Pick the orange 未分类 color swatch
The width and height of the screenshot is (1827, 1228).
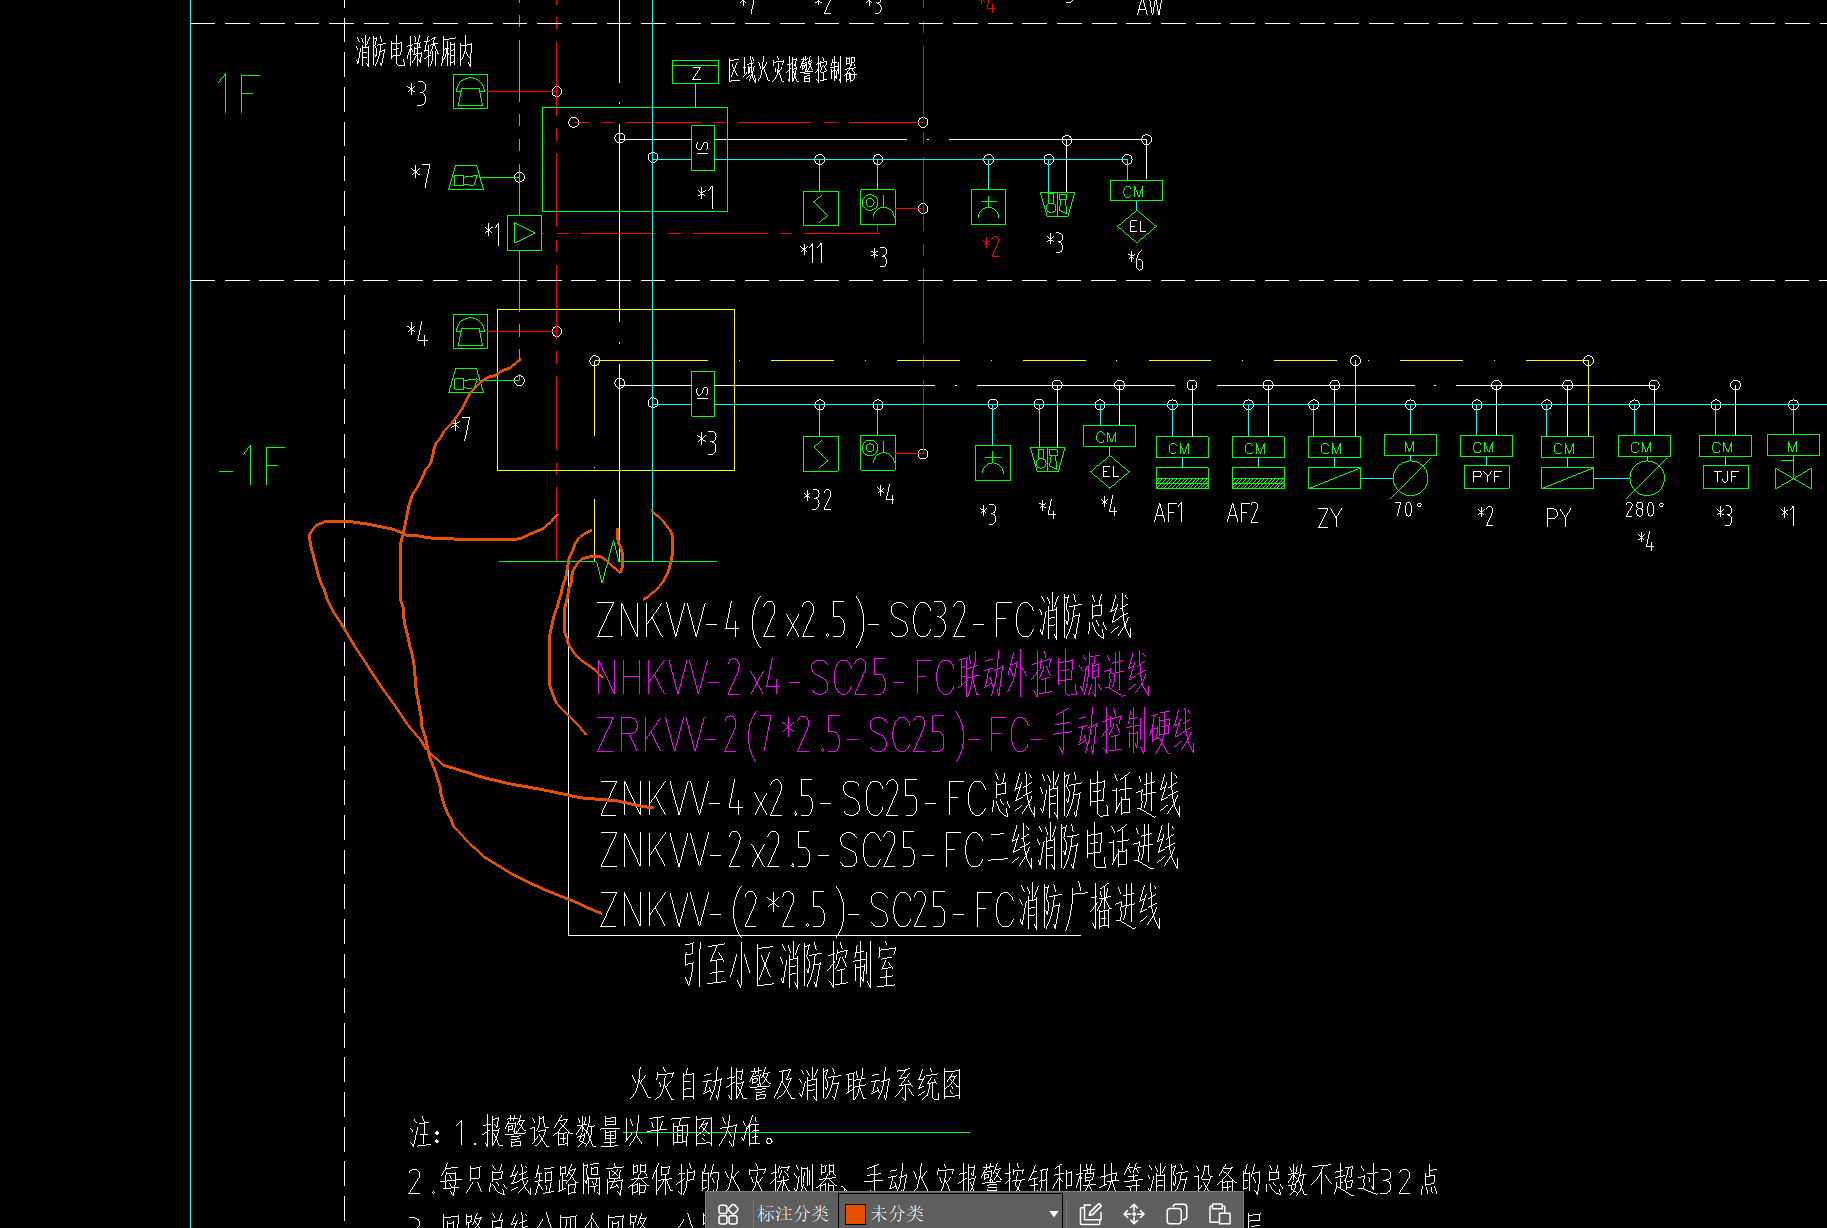point(855,1214)
